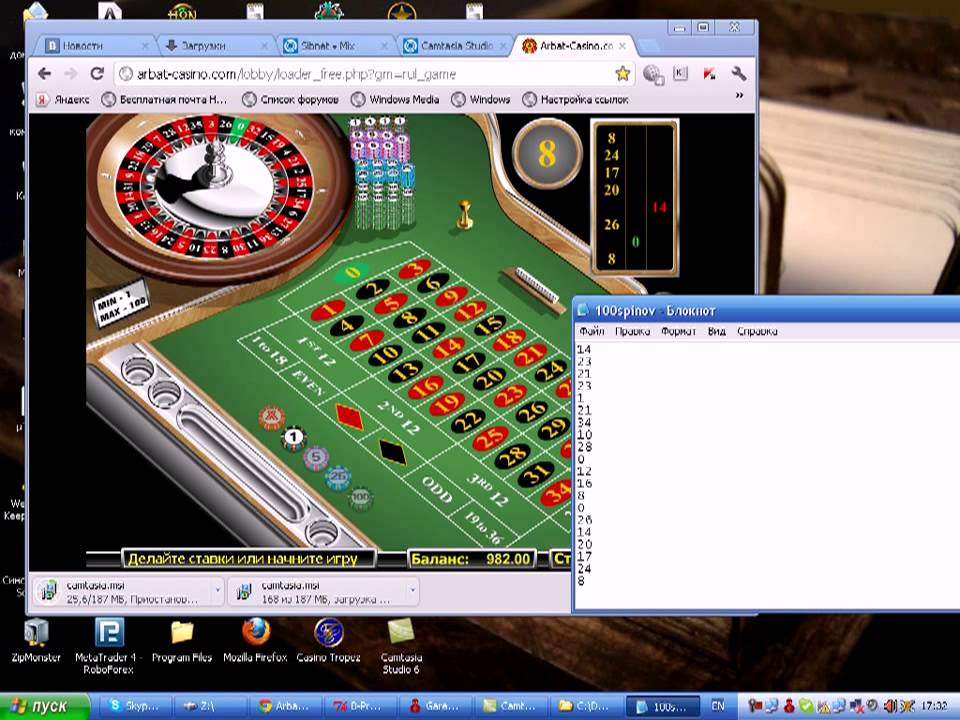Switch to 100s... Notepad taskbar button
This screenshot has width=960, height=720.
pyautogui.click(x=662, y=707)
